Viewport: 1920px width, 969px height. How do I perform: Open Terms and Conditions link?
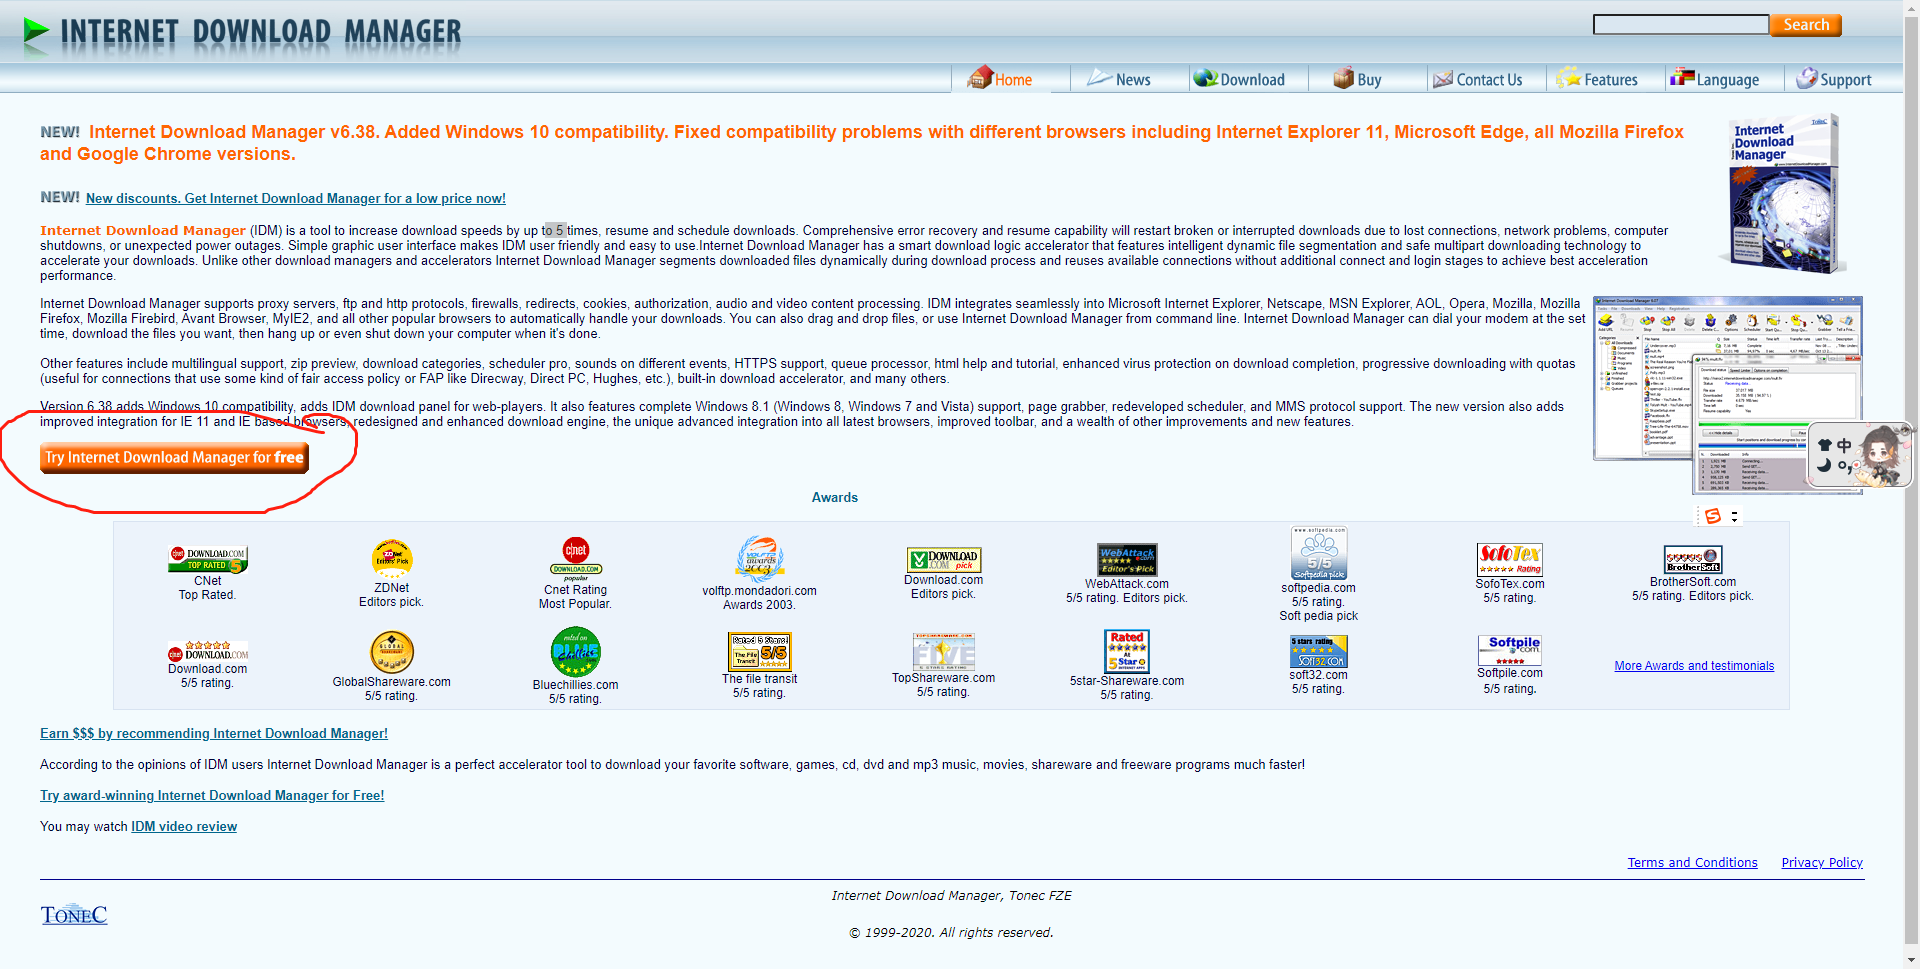pyautogui.click(x=1692, y=863)
